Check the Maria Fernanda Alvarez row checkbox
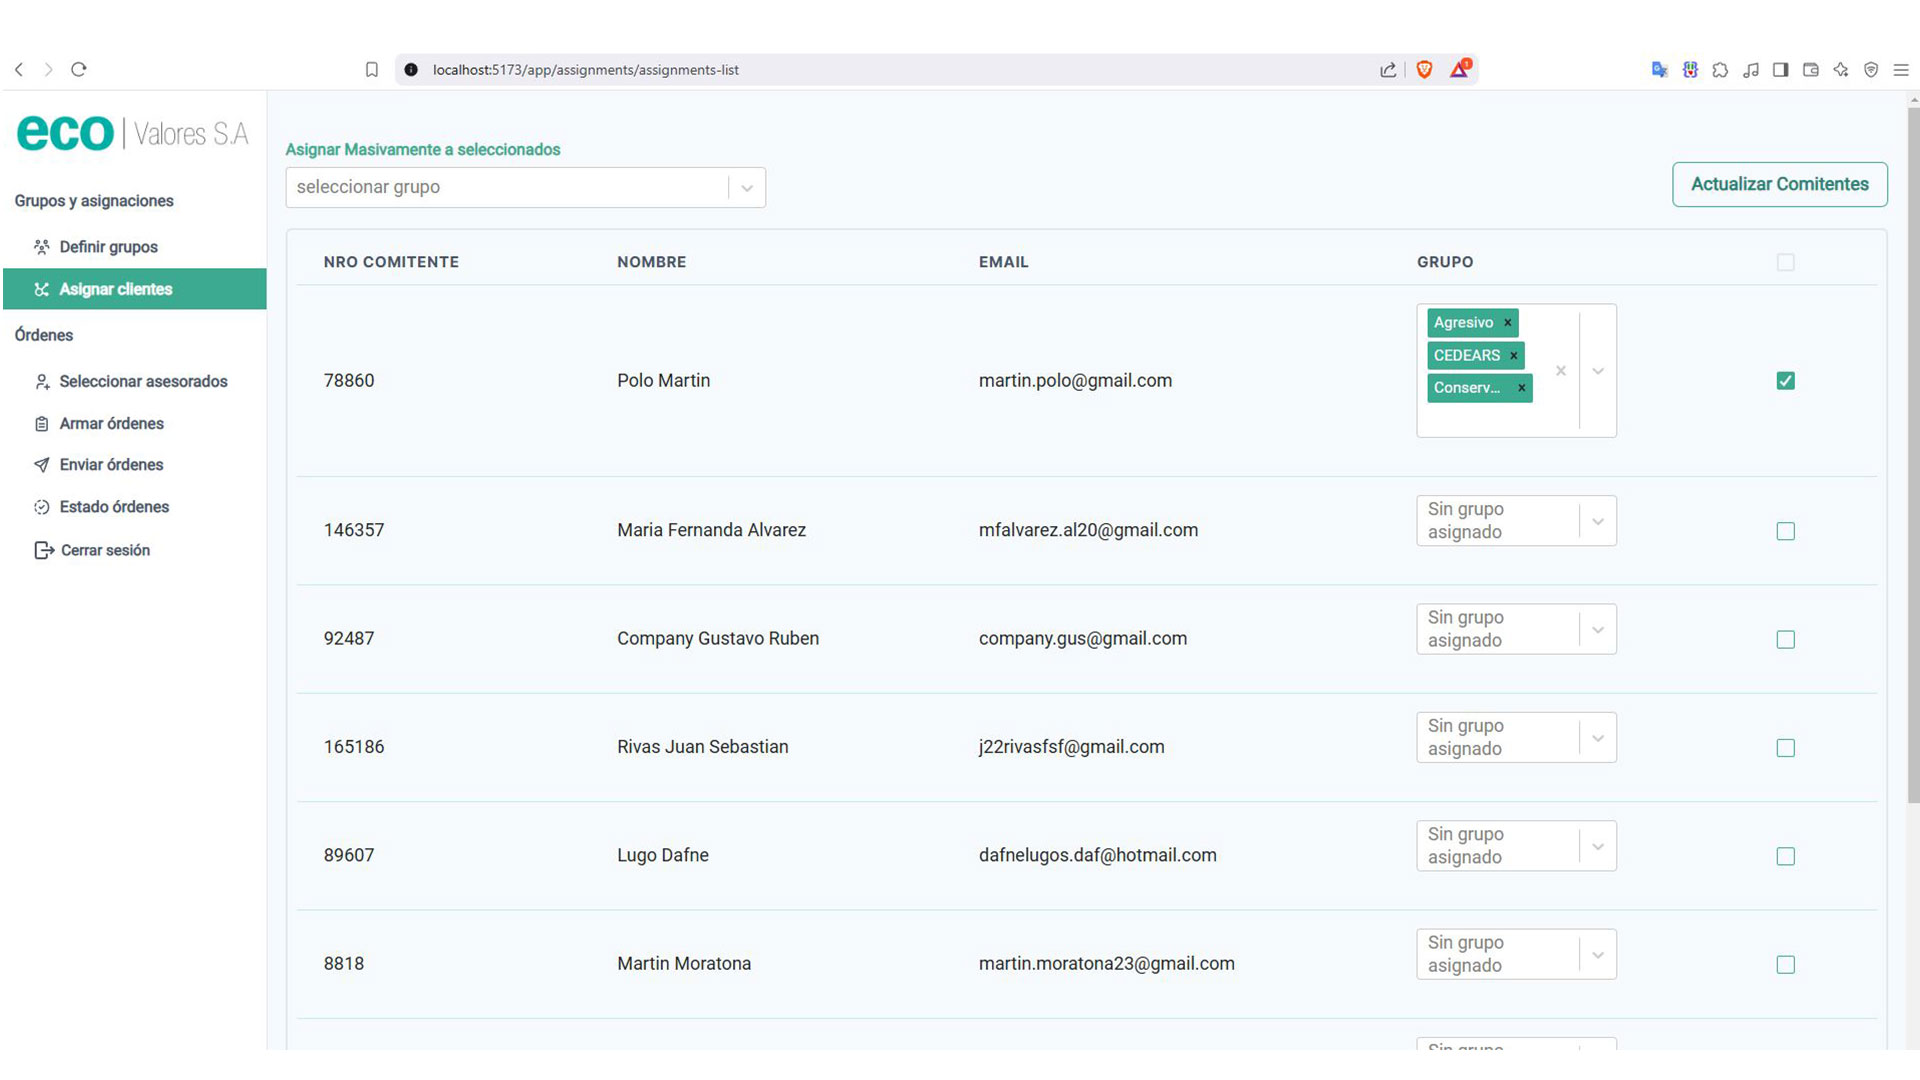The width and height of the screenshot is (1920, 1080). tap(1785, 531)
